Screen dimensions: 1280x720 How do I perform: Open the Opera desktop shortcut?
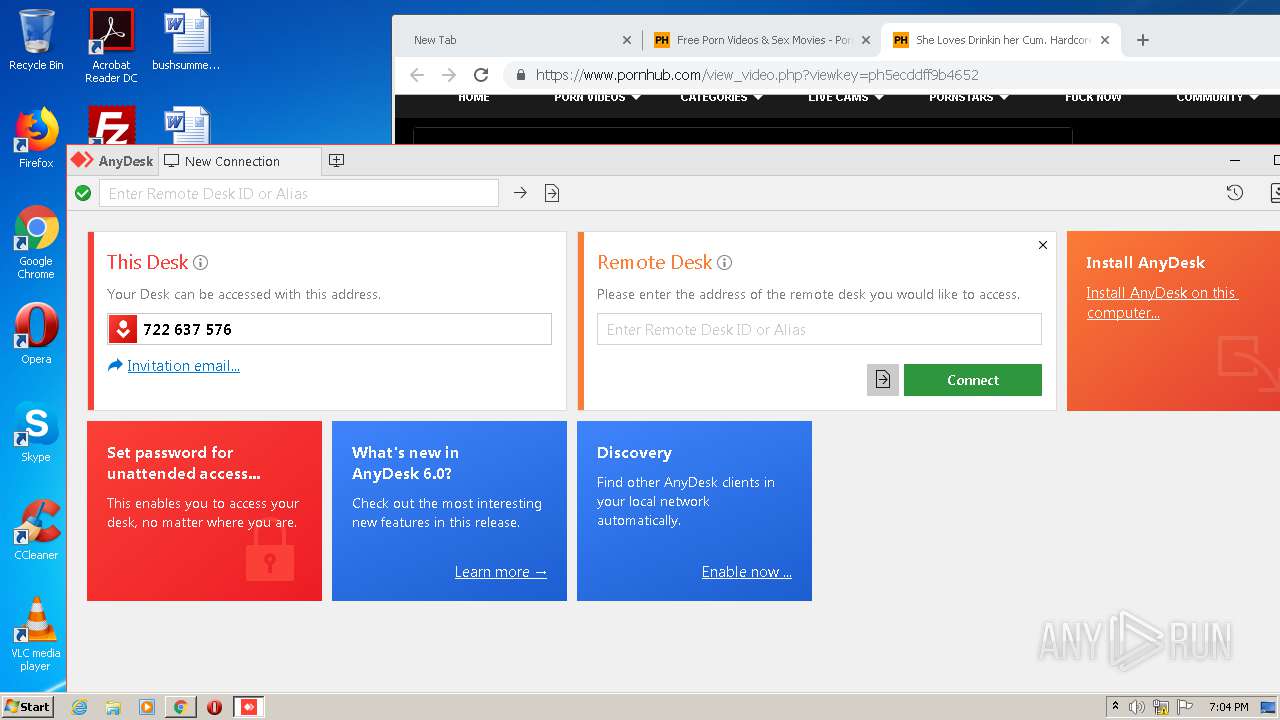[x=36, y=334]
